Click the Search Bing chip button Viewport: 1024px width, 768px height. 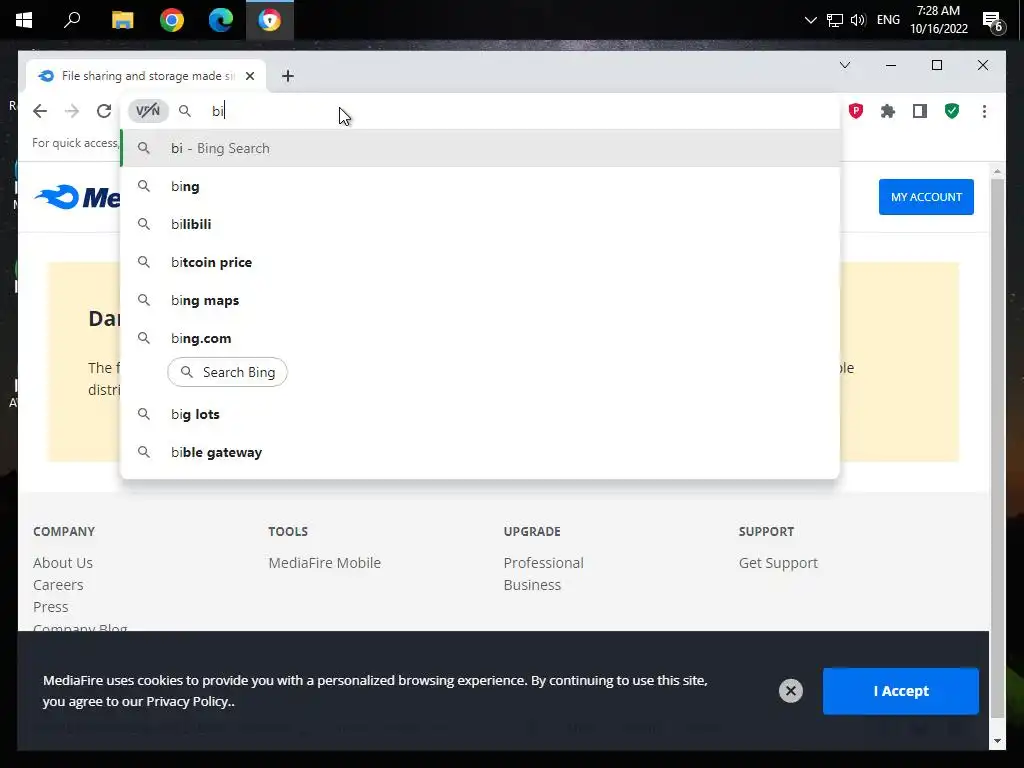pyautogui.click(x=227, y=372)
